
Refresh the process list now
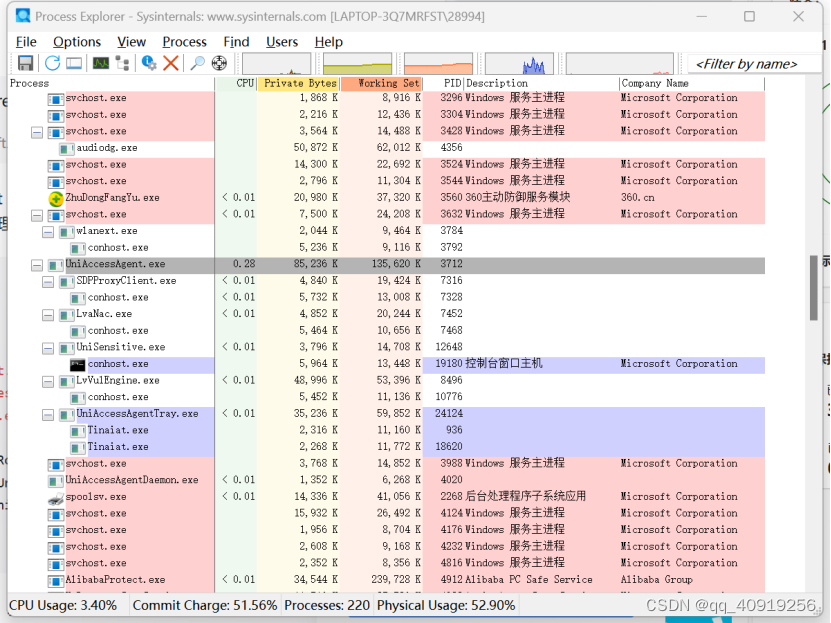52,63
